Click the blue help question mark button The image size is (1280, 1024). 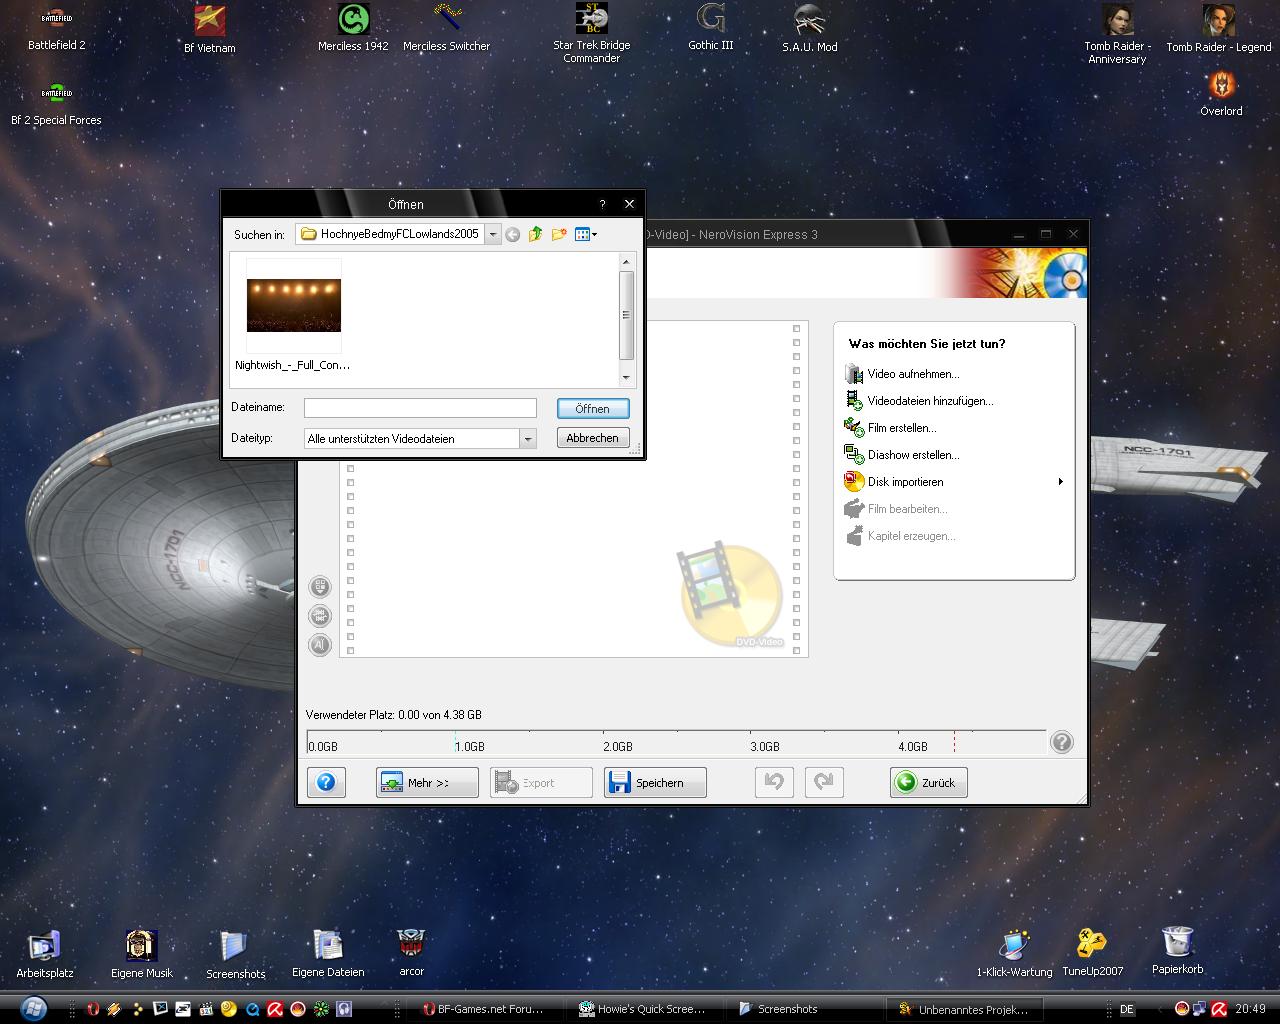coord(326,782)
